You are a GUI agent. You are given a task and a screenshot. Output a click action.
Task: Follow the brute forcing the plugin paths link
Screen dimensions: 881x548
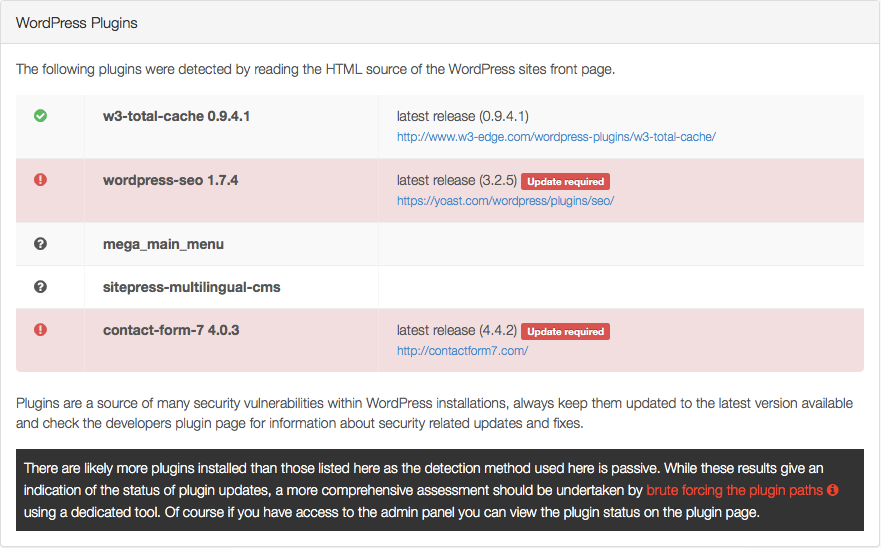click(734, 490)
